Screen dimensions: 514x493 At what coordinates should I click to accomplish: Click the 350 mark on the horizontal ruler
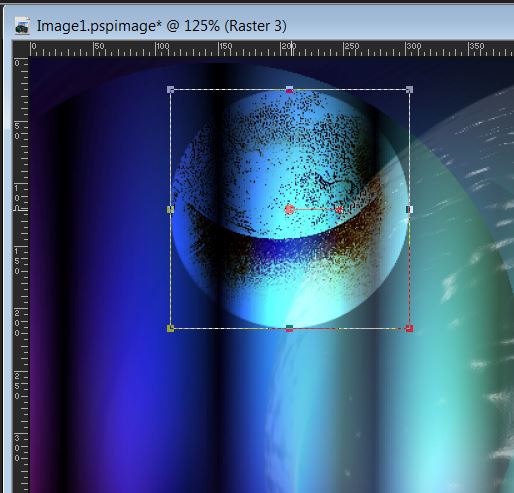(x=477, y=46)
